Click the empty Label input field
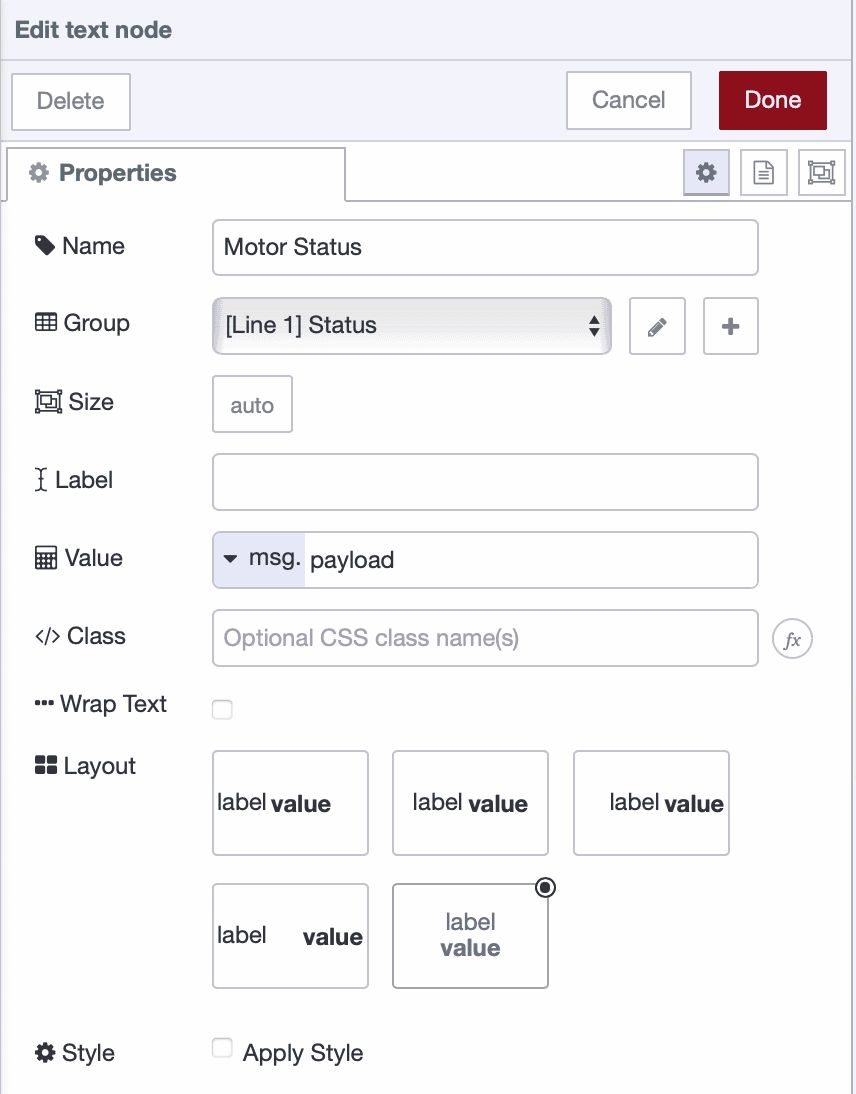 485,482
